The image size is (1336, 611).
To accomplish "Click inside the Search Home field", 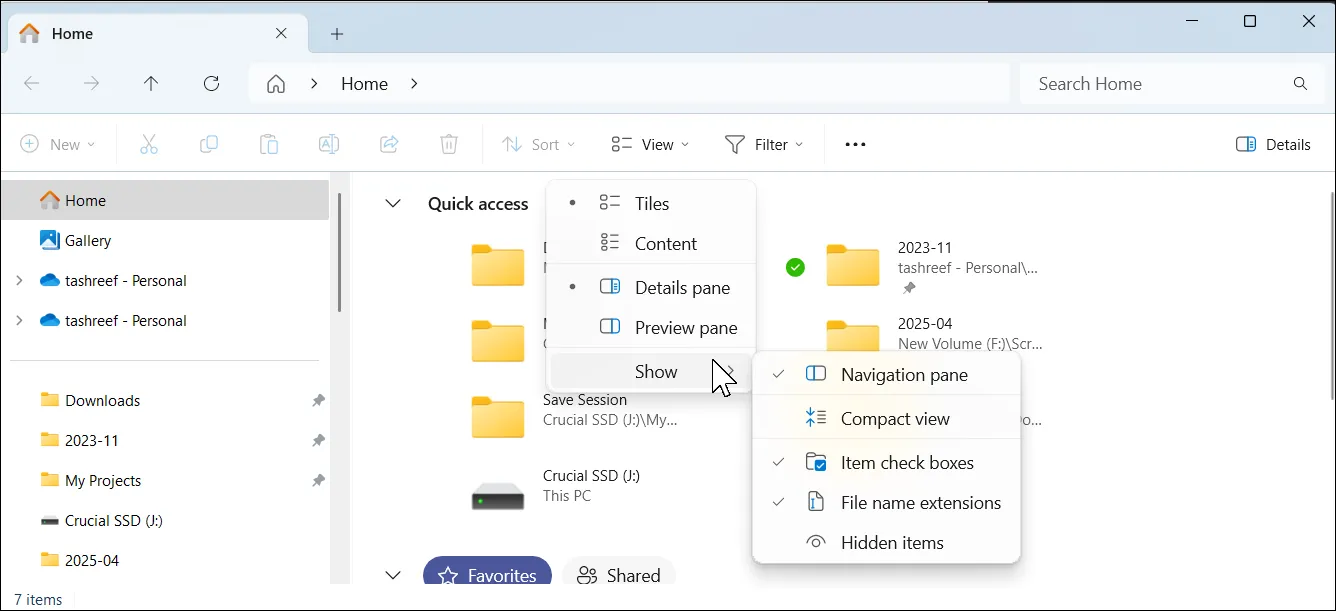I will coord(1150,84).
